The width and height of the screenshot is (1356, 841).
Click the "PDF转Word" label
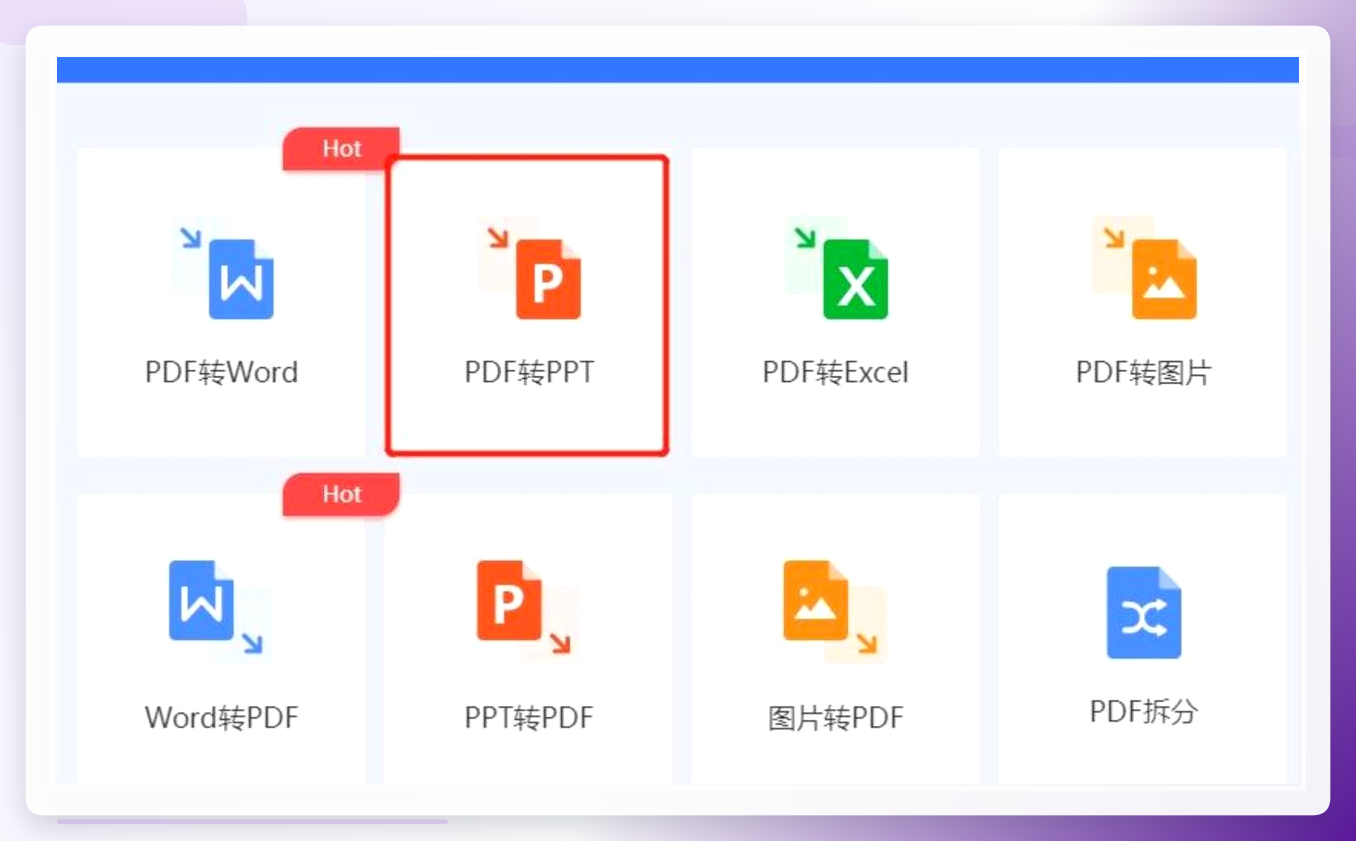pyautogui.click(x=222, y=373)
